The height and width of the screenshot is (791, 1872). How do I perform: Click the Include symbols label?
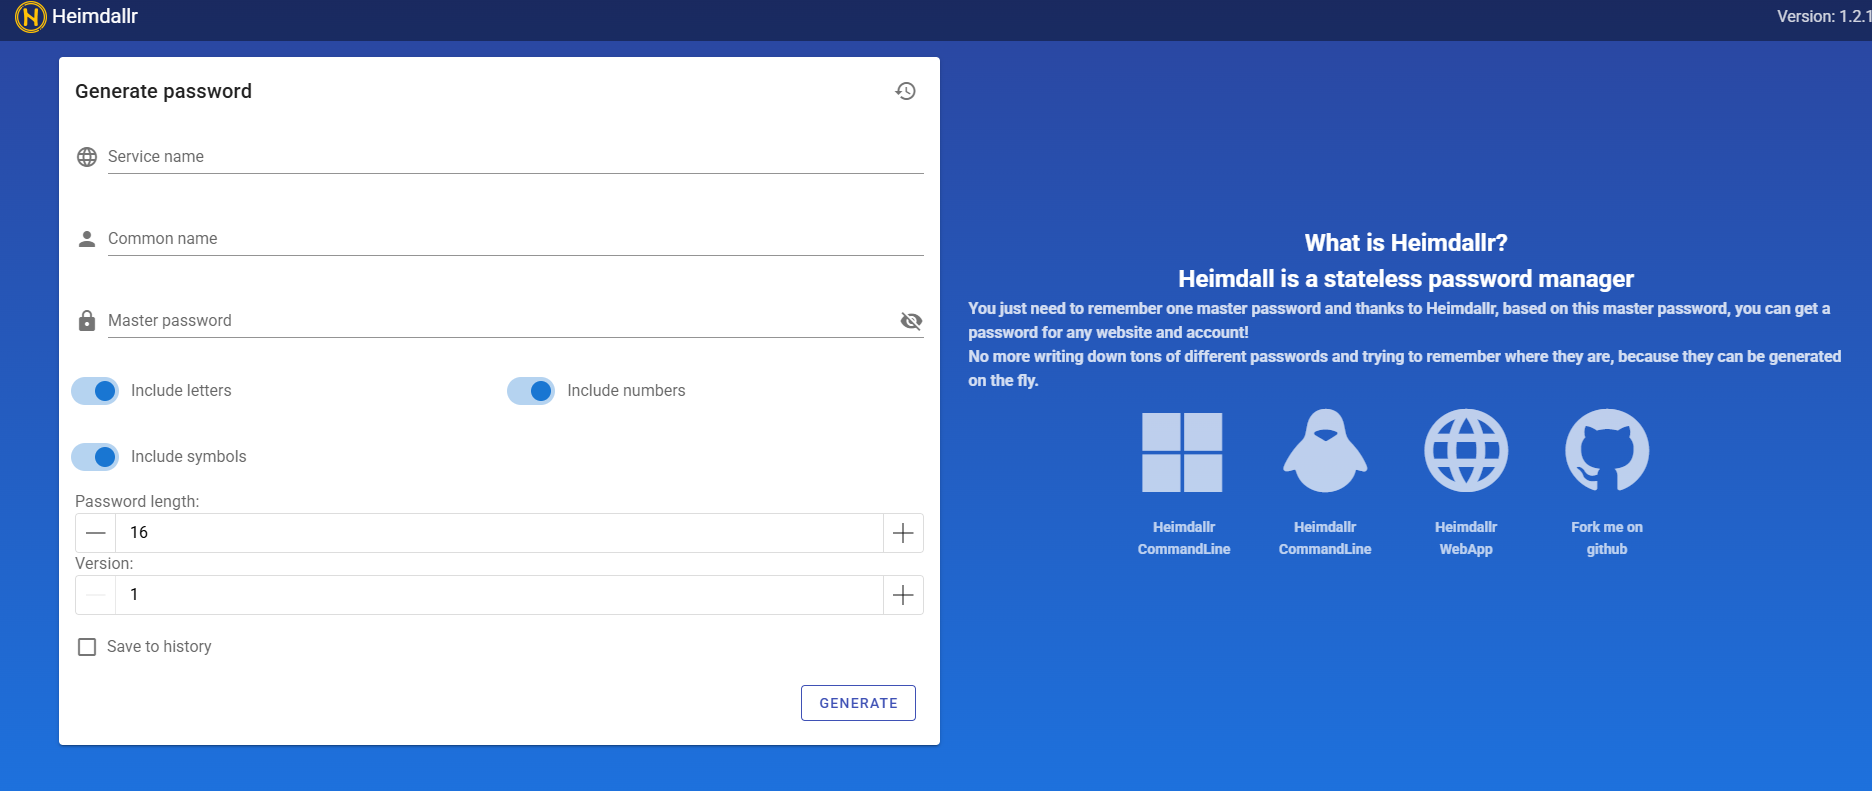click(188, 457)
